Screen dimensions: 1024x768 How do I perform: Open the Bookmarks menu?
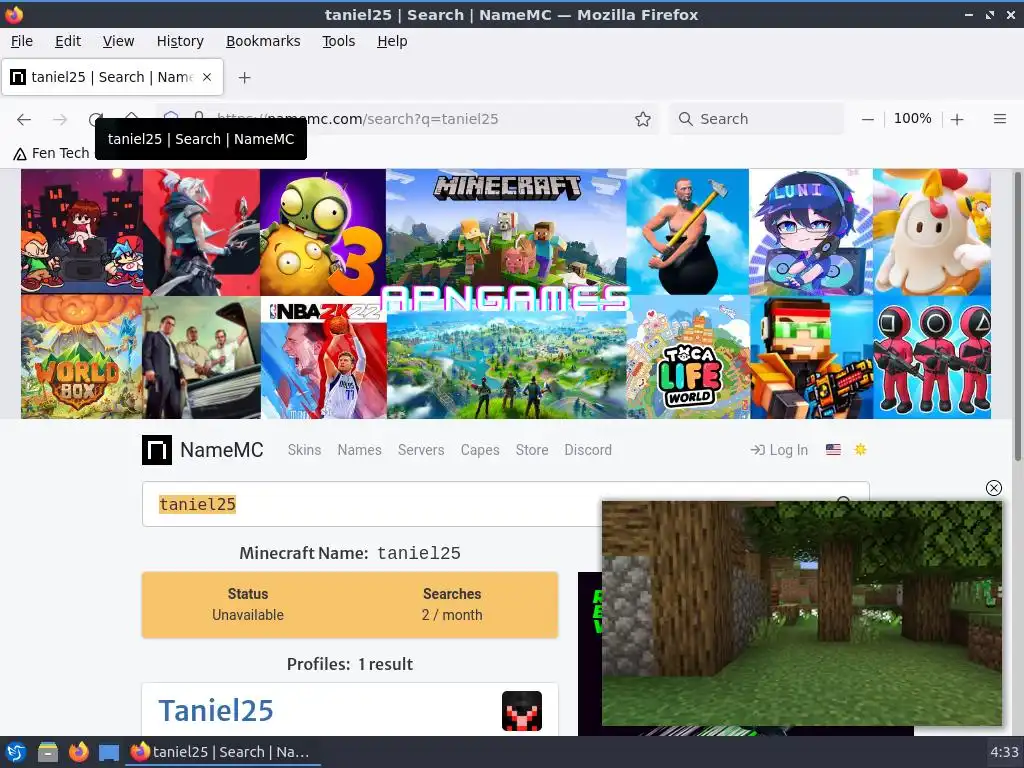coord(263,41)
